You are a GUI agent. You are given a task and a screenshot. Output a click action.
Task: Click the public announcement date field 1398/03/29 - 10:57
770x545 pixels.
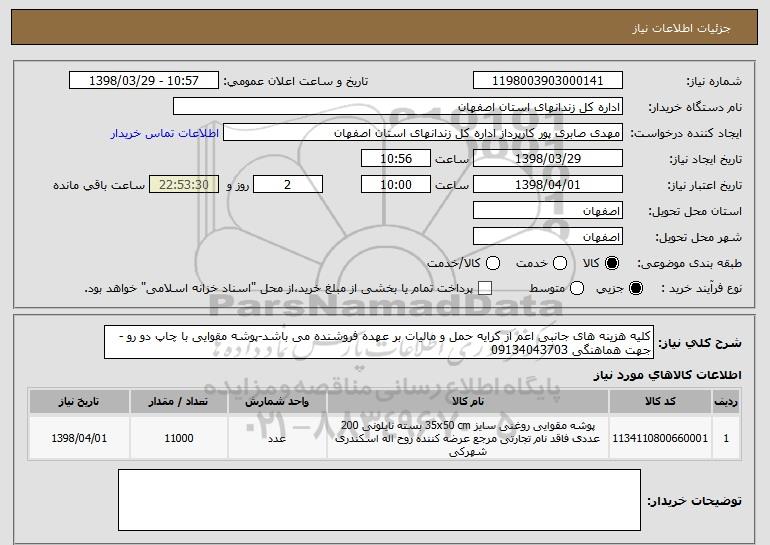(x=144, y=81)
